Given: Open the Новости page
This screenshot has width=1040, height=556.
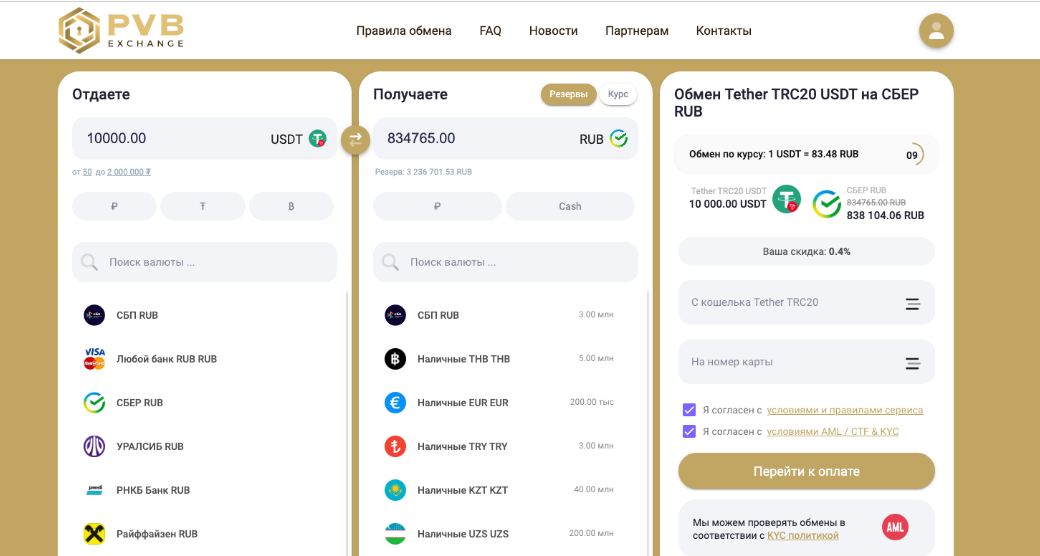Looking at the screenshot, I should click(x=553, y=31).
